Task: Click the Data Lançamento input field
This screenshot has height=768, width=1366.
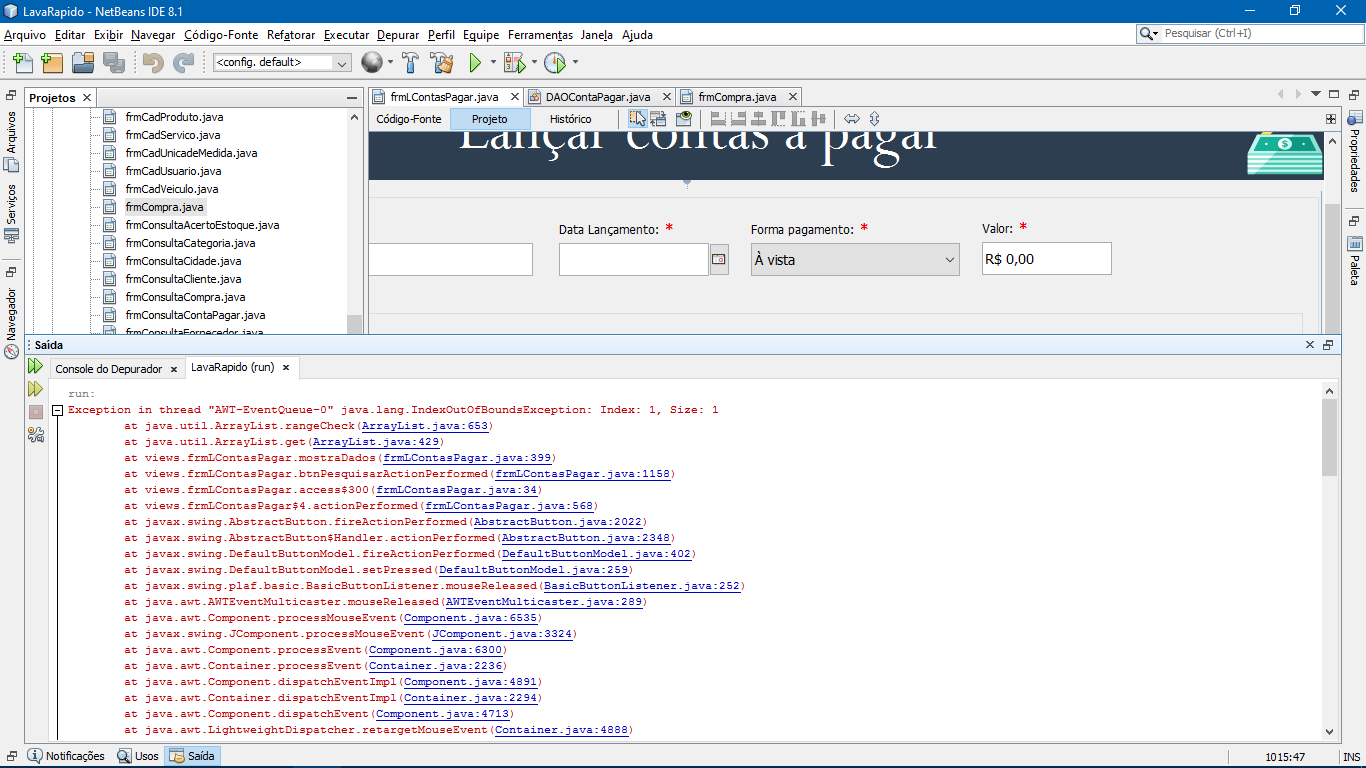Action: (x=634, y=259)
